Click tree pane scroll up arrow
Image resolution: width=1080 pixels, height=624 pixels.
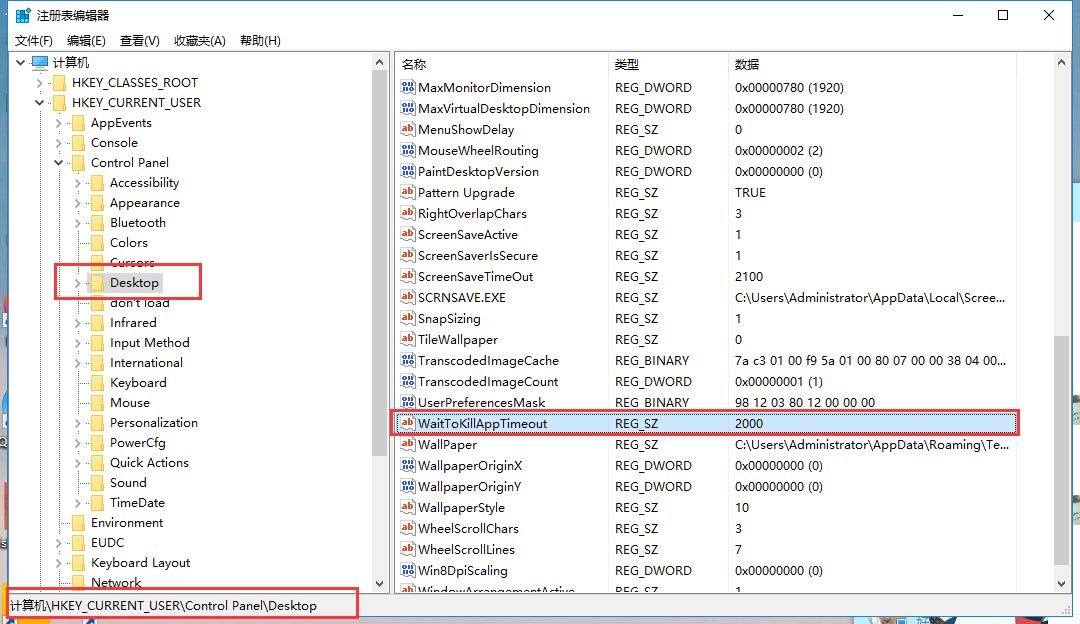pyautogui.click(x=380, y=63)
